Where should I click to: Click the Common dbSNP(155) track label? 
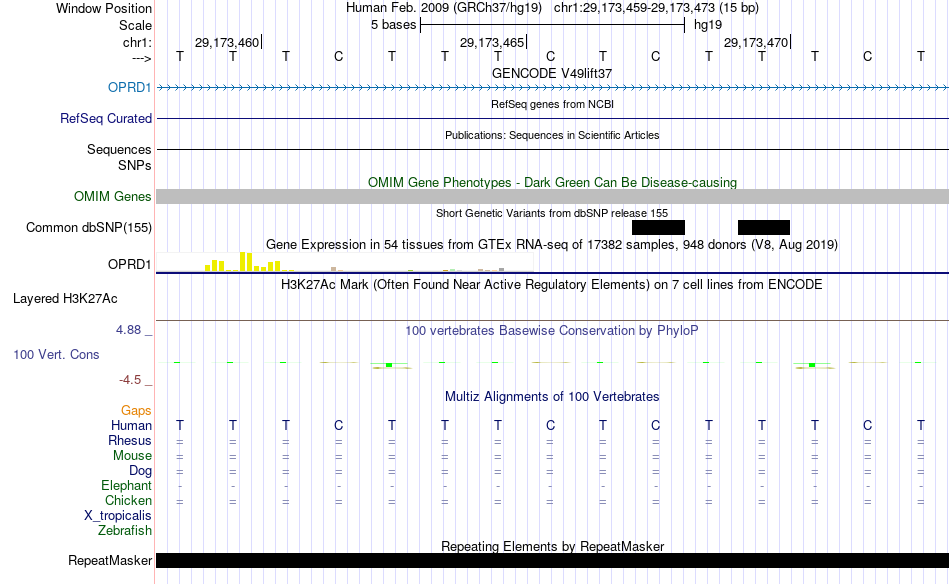click(88, 228)
